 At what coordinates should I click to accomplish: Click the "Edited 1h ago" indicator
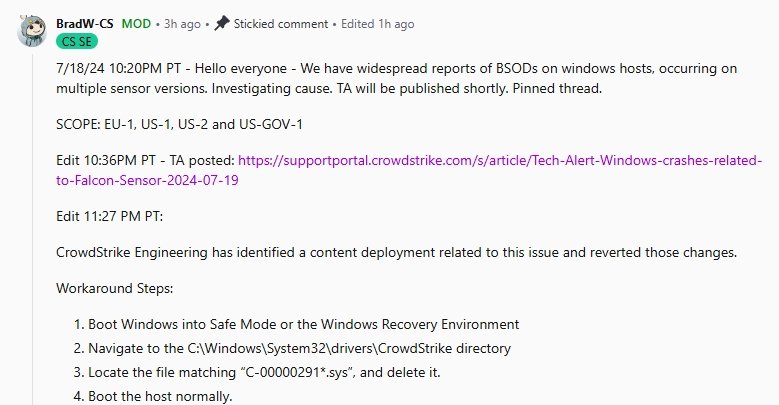(381, 23)
